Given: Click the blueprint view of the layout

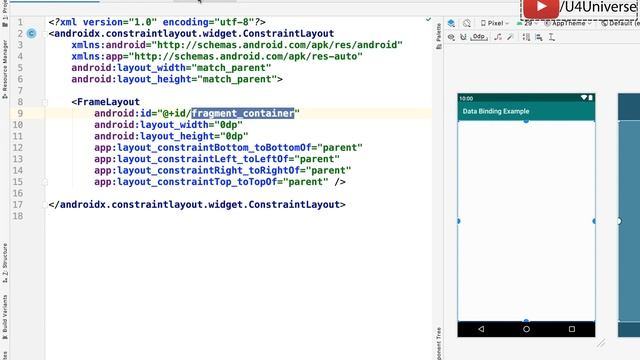Looking at the screenshot, I should 629,215.
